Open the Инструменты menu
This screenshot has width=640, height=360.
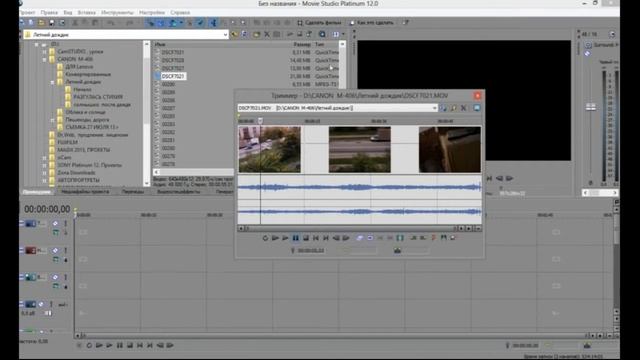click(x=118, y=13)
